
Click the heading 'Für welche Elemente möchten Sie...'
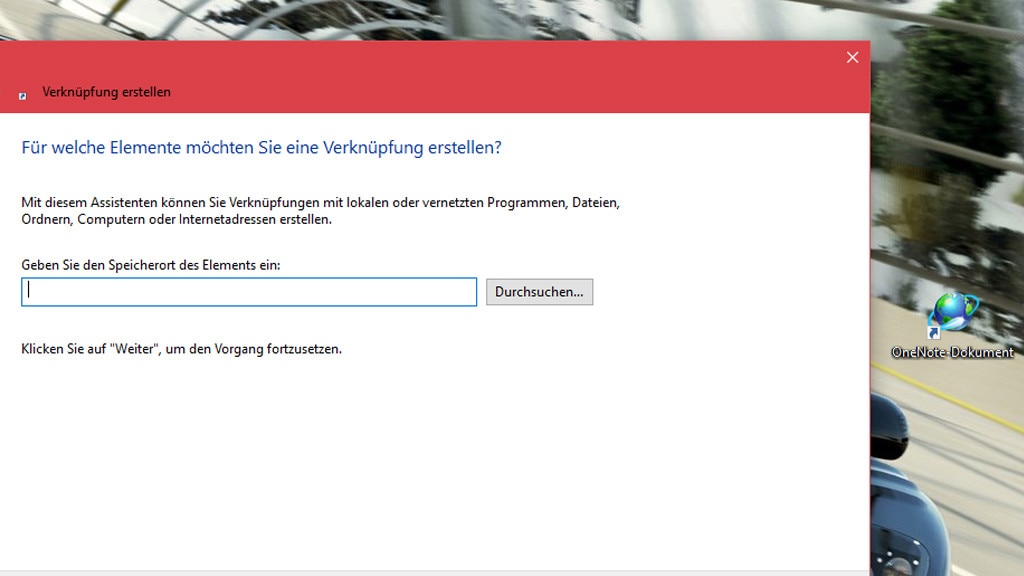(262, 147)
